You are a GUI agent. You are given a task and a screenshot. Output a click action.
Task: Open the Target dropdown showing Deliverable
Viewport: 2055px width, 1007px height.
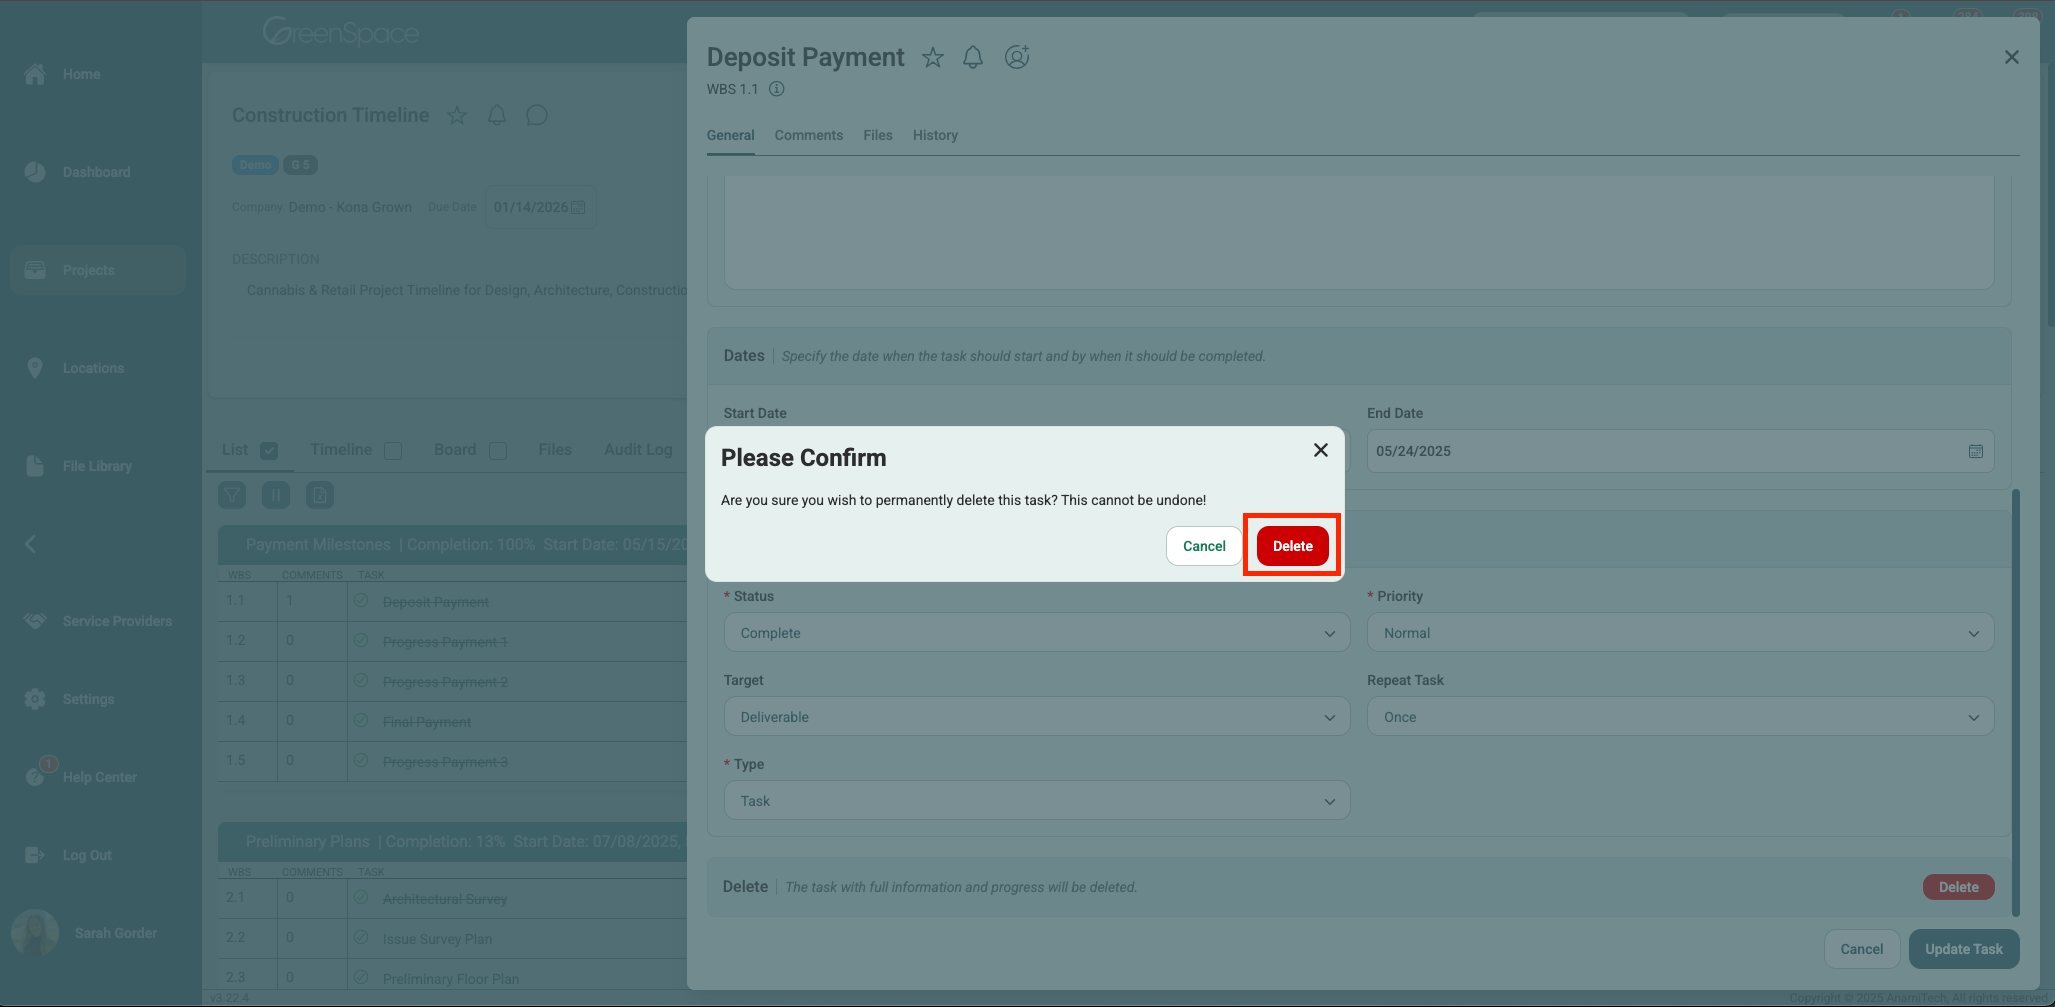coord(1036,717)
